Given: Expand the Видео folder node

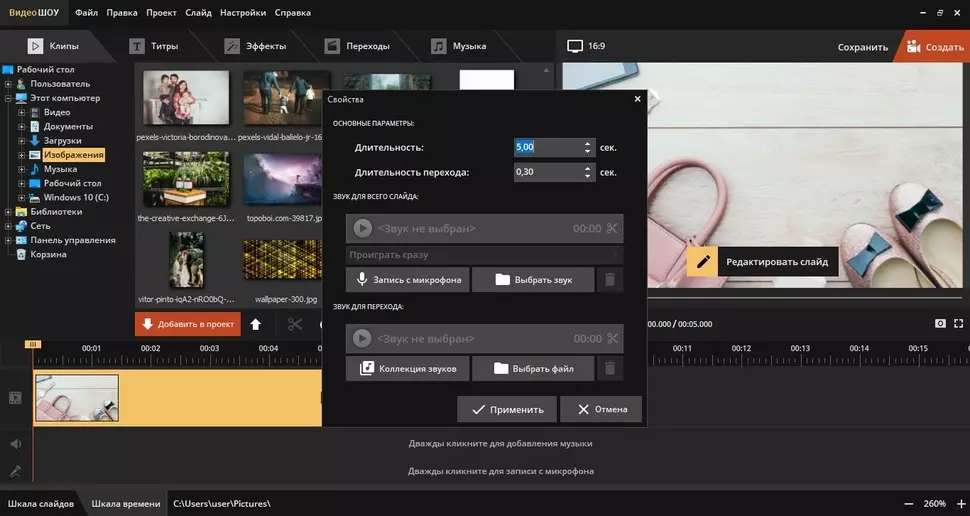Looking at the screenshot, I should (22, 113).
